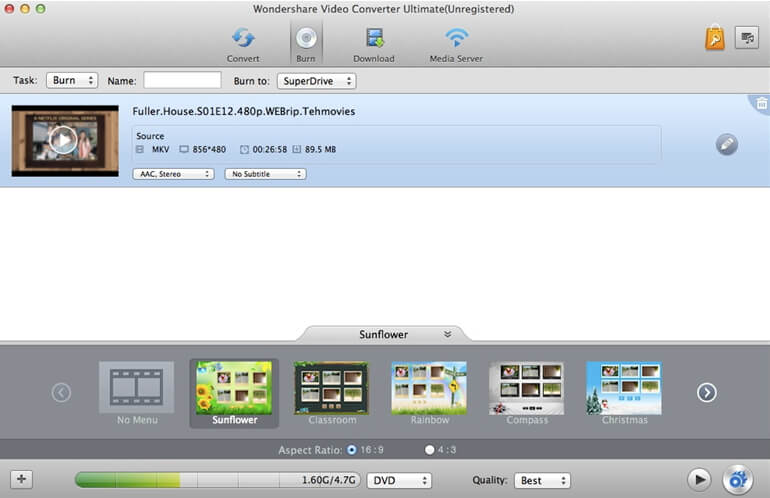Select the Sunflower menu template

(234, 393)
